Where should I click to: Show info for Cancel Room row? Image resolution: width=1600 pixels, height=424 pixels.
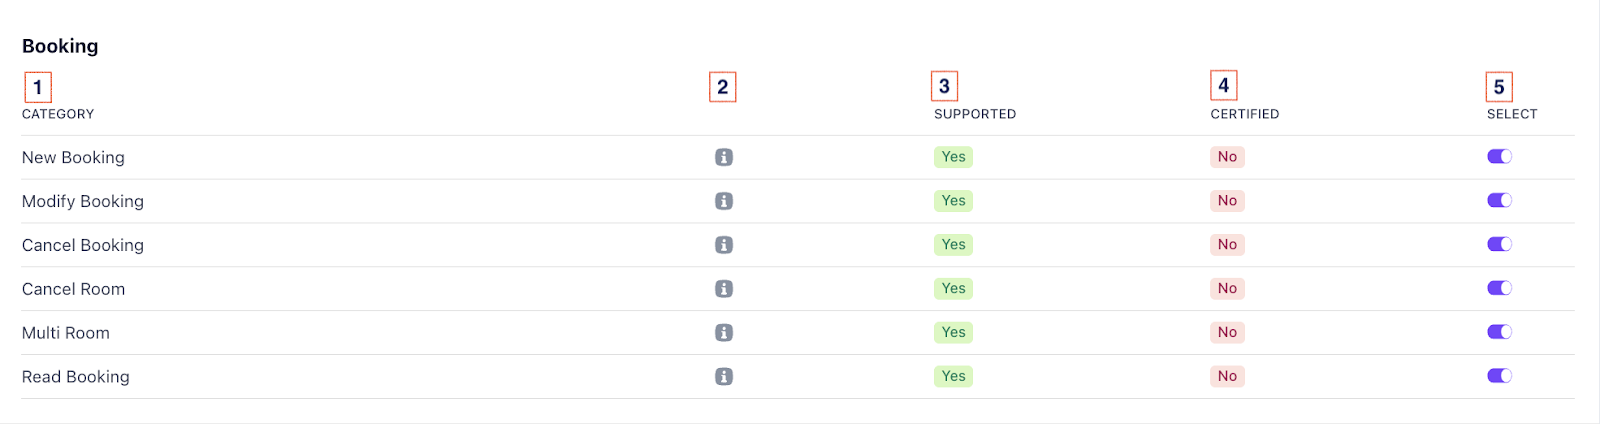tap(724, 289)
